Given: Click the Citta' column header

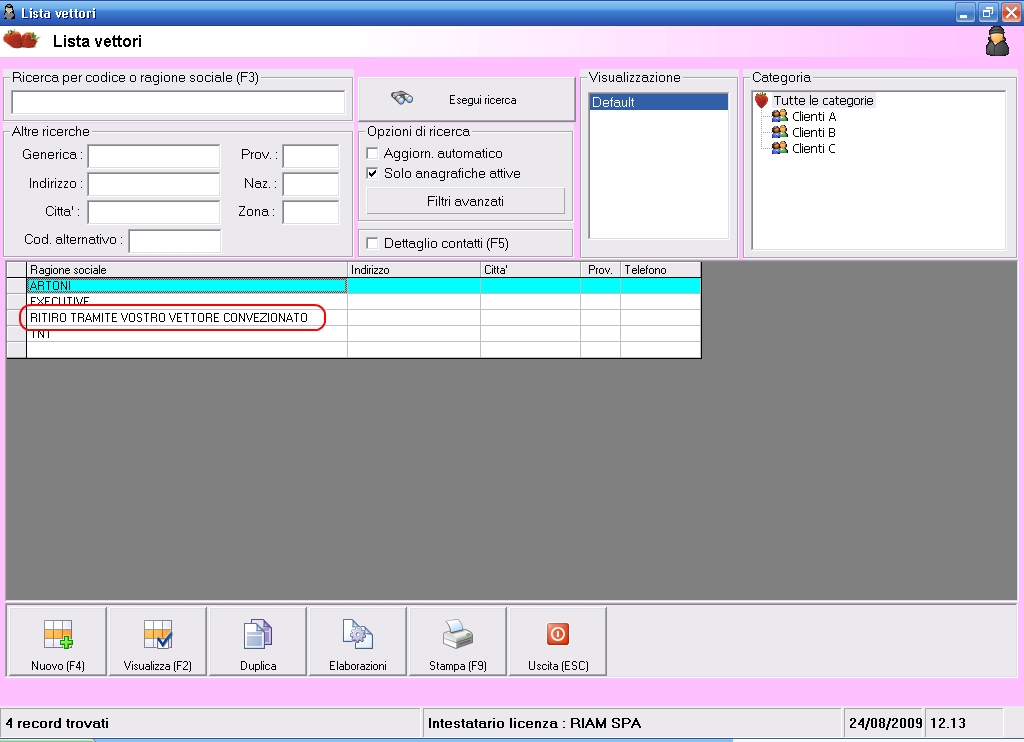Looking at the screenshot, I should [x=530, y=270].
